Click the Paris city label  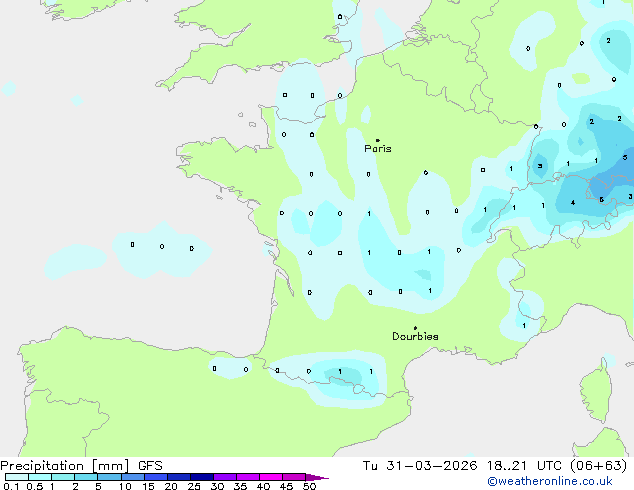378,149
